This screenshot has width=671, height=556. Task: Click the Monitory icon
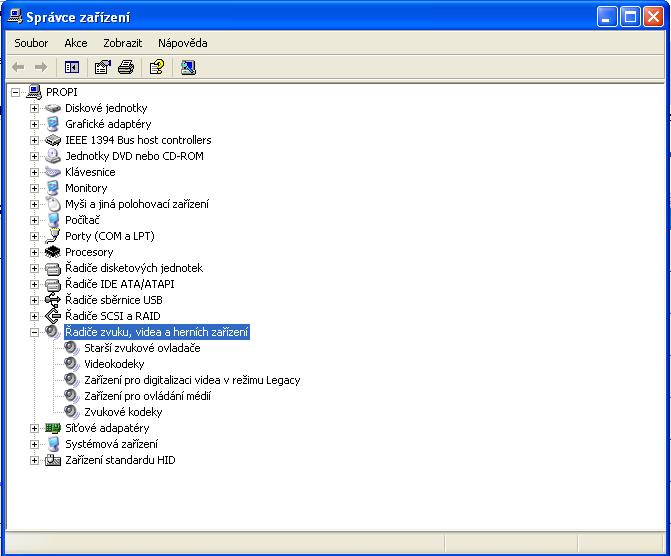53,188
